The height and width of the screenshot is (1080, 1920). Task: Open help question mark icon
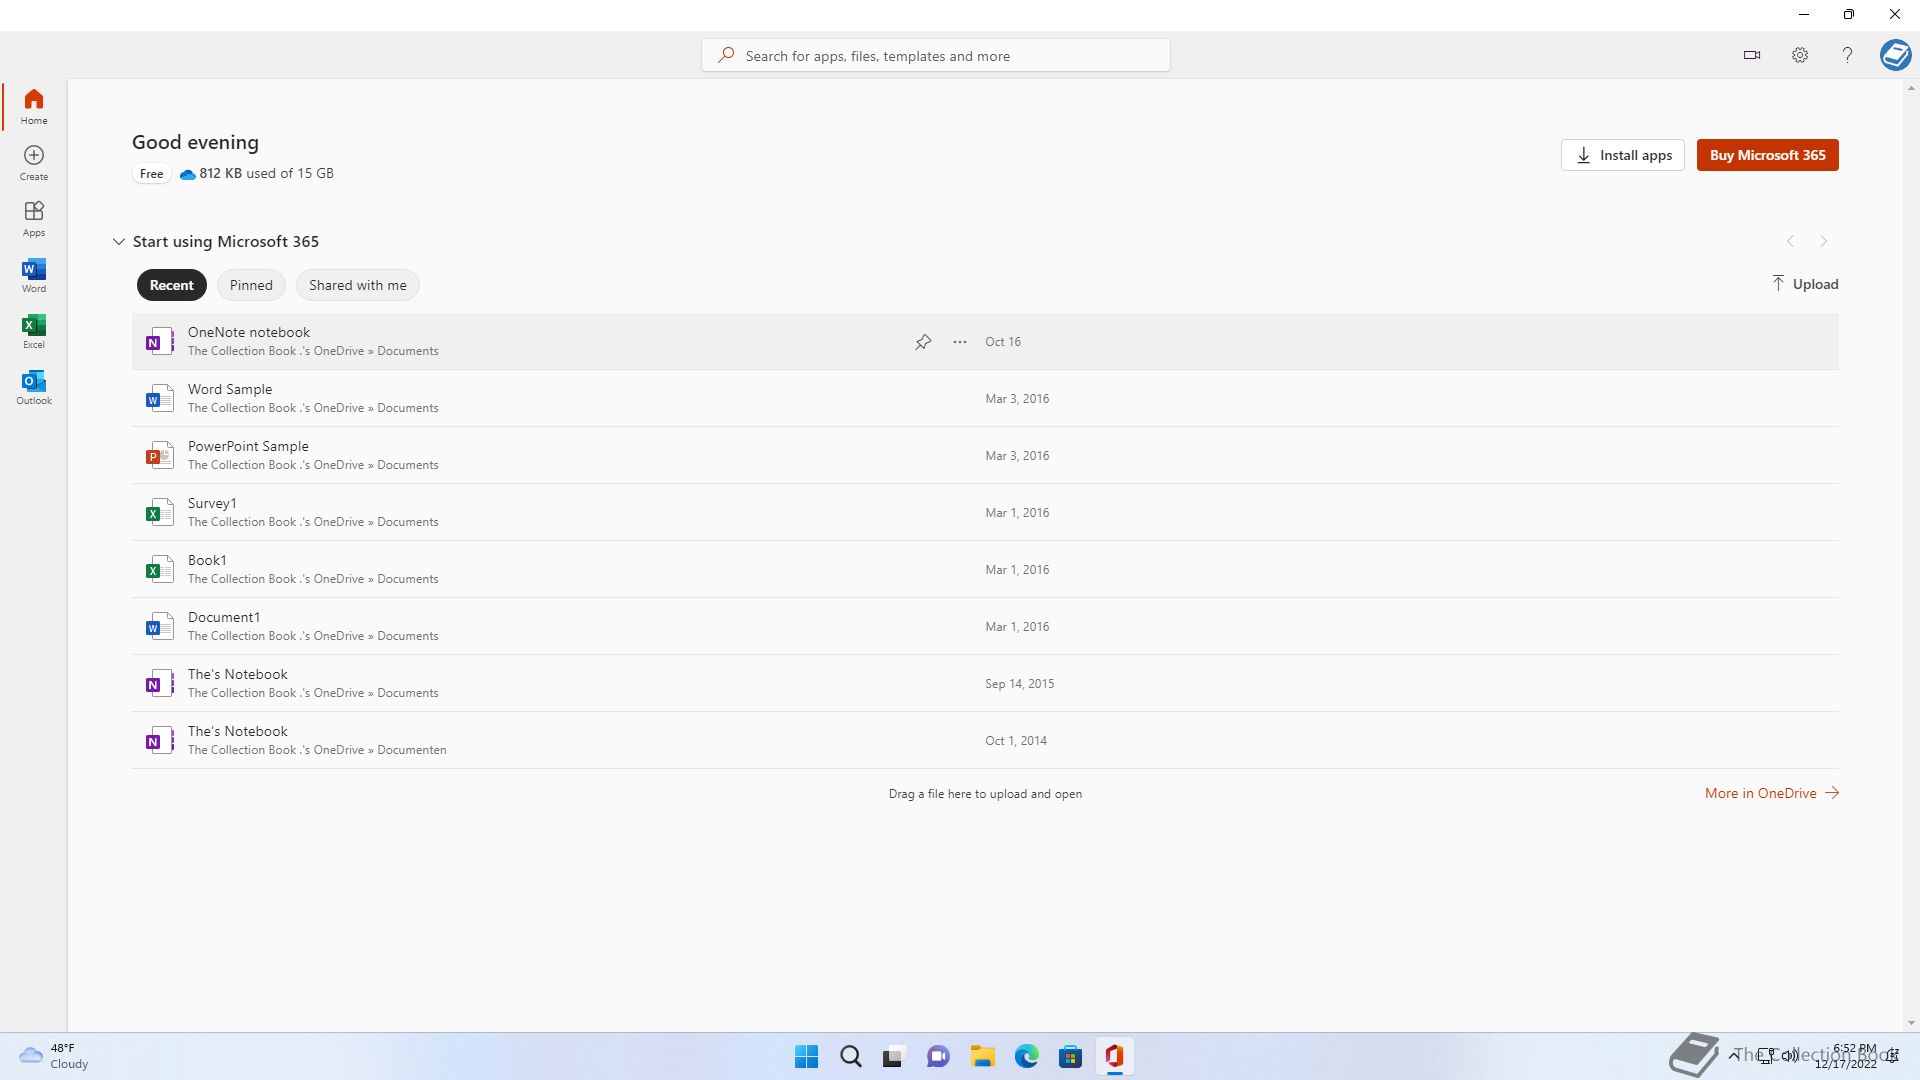click(1847, 55)
